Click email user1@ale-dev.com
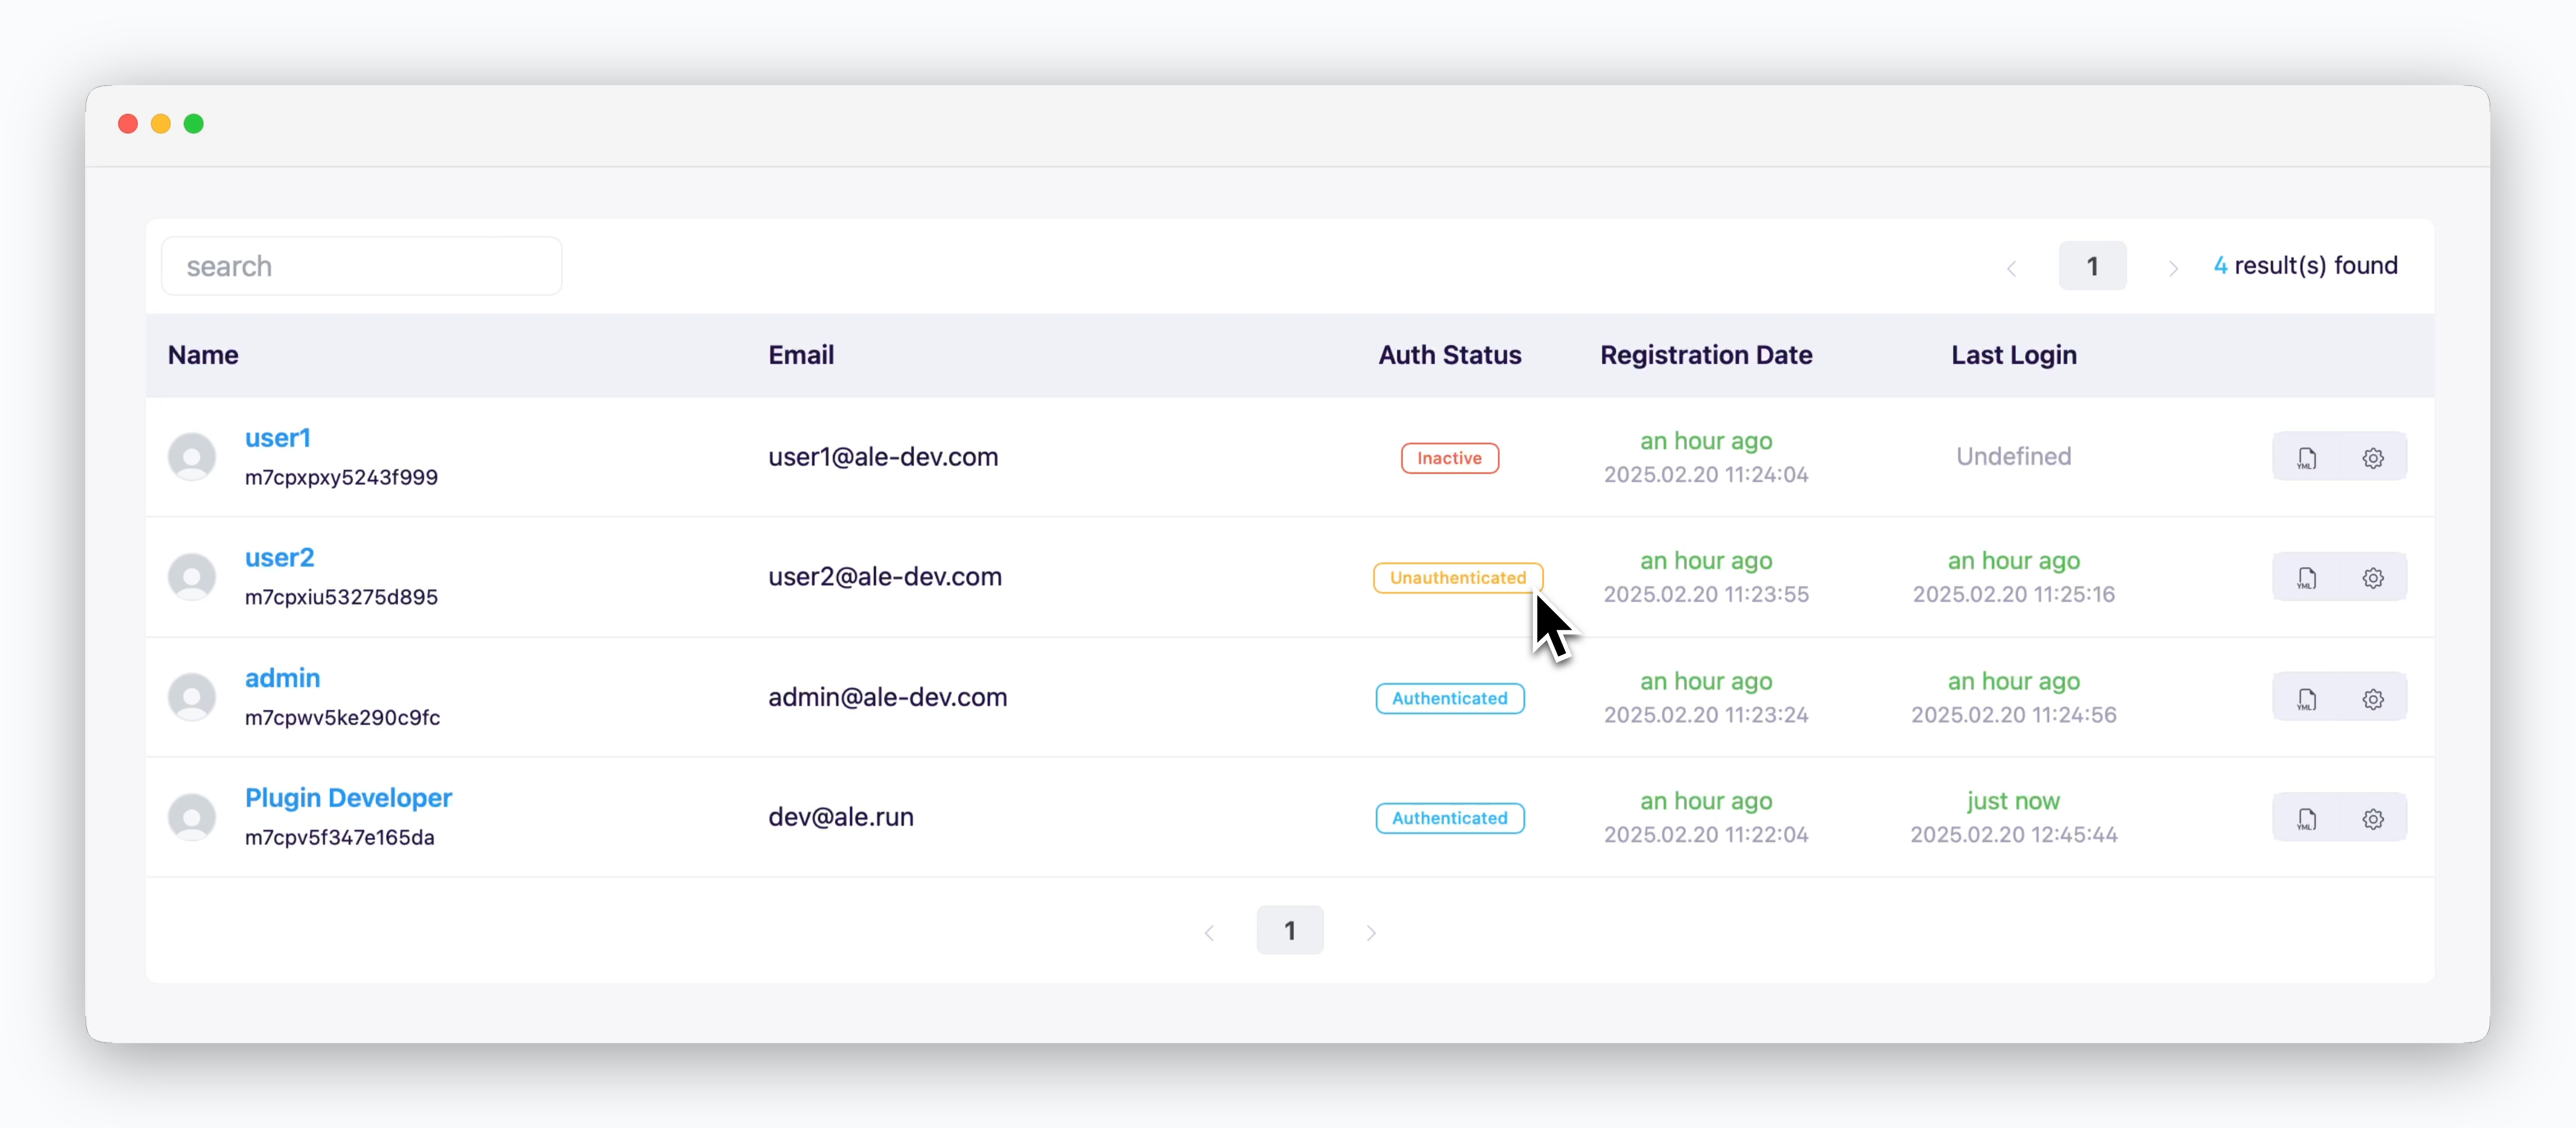2576x1128 pixels. tap(883, 457)
